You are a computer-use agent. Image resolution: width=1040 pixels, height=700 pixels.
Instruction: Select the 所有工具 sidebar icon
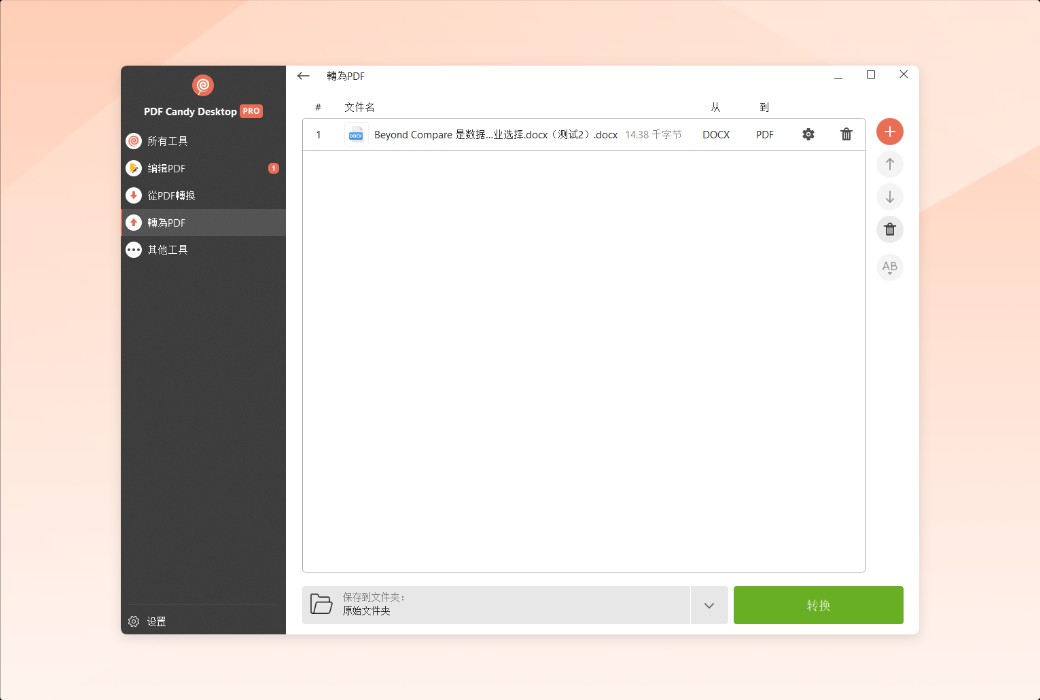(133, 141)
